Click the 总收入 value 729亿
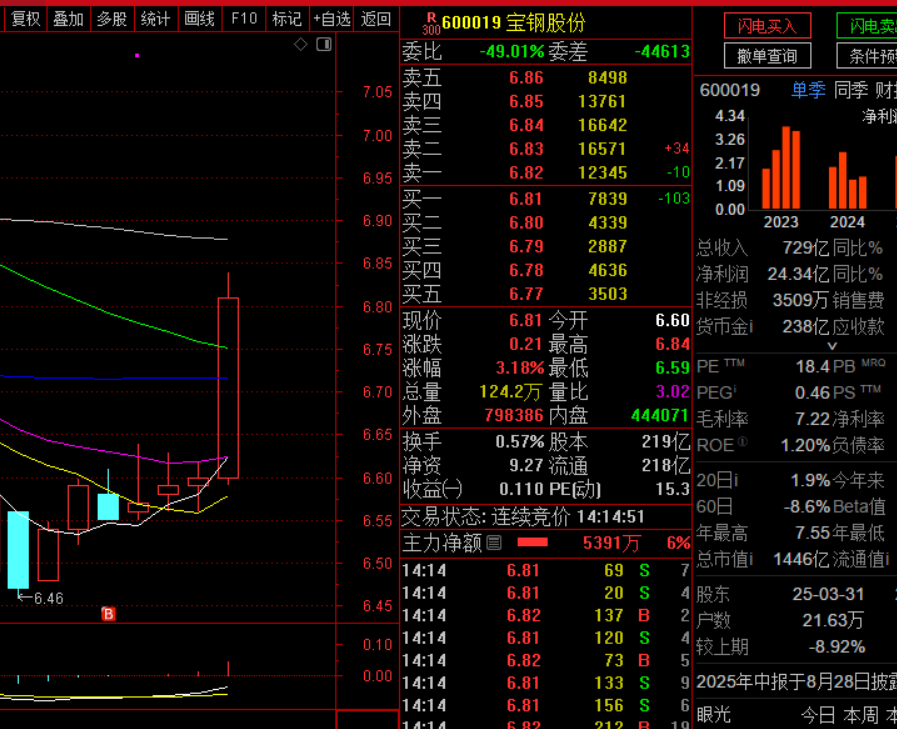Viewport: 897px width, 729px height. click(x=805, y=248)
